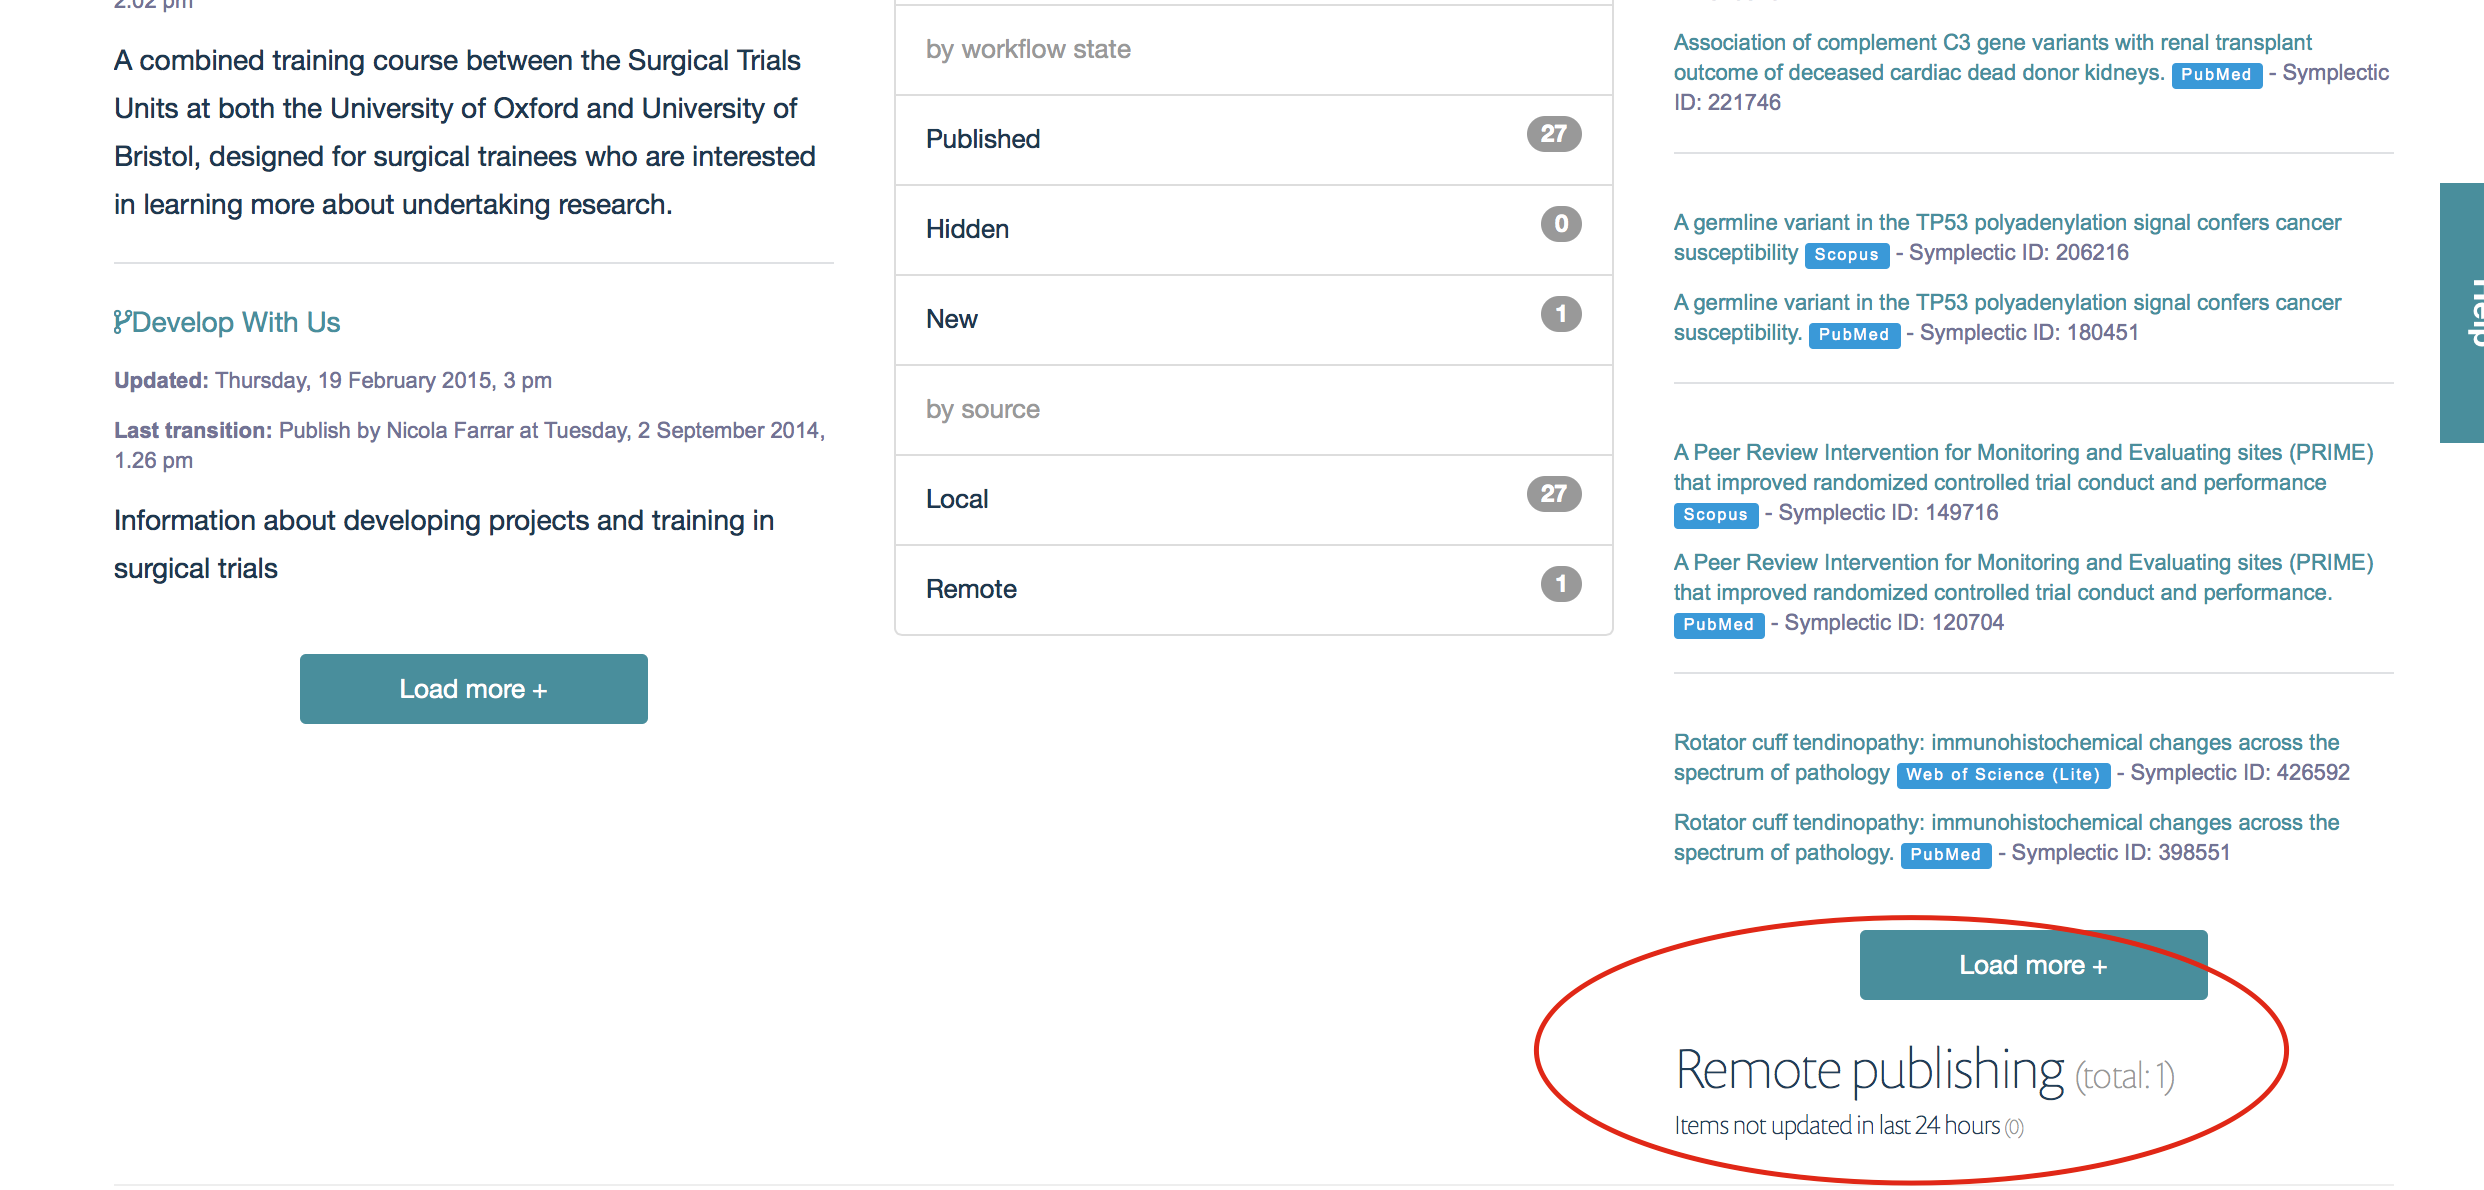
Task: Click Scopus badge on TP53 germline article
Action: click(x=1846, y=255)
